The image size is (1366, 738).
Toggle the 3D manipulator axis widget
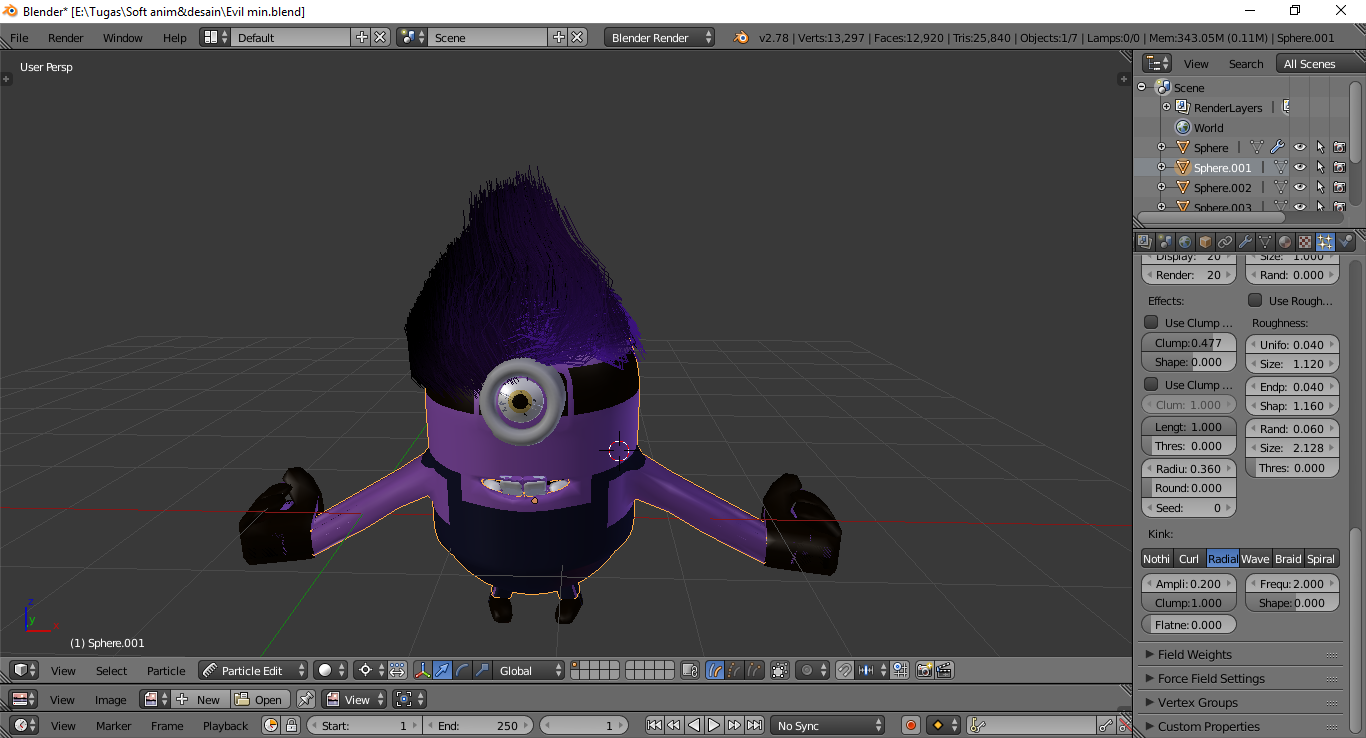[x=422, y=671]
